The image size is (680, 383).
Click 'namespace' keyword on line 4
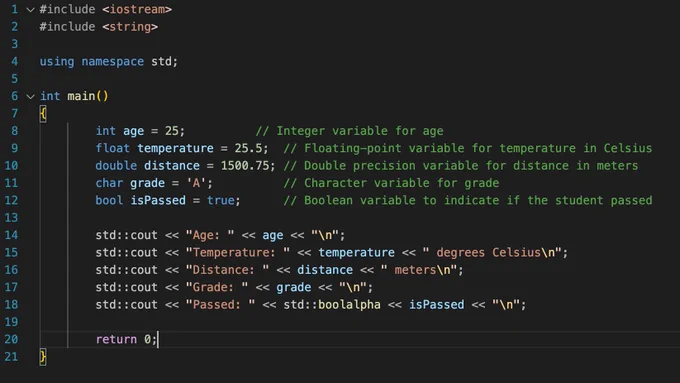click(x=112, y=62)
